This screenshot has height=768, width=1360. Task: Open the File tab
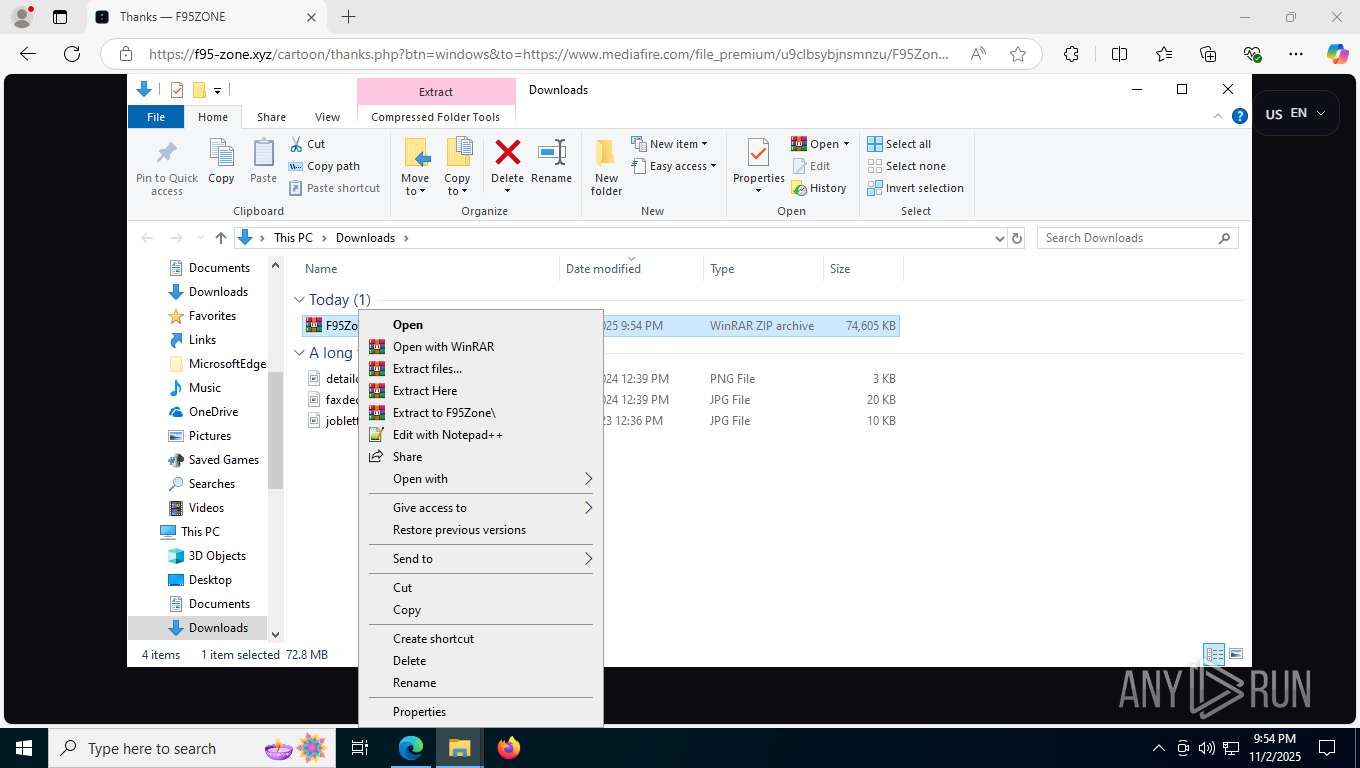156,117
